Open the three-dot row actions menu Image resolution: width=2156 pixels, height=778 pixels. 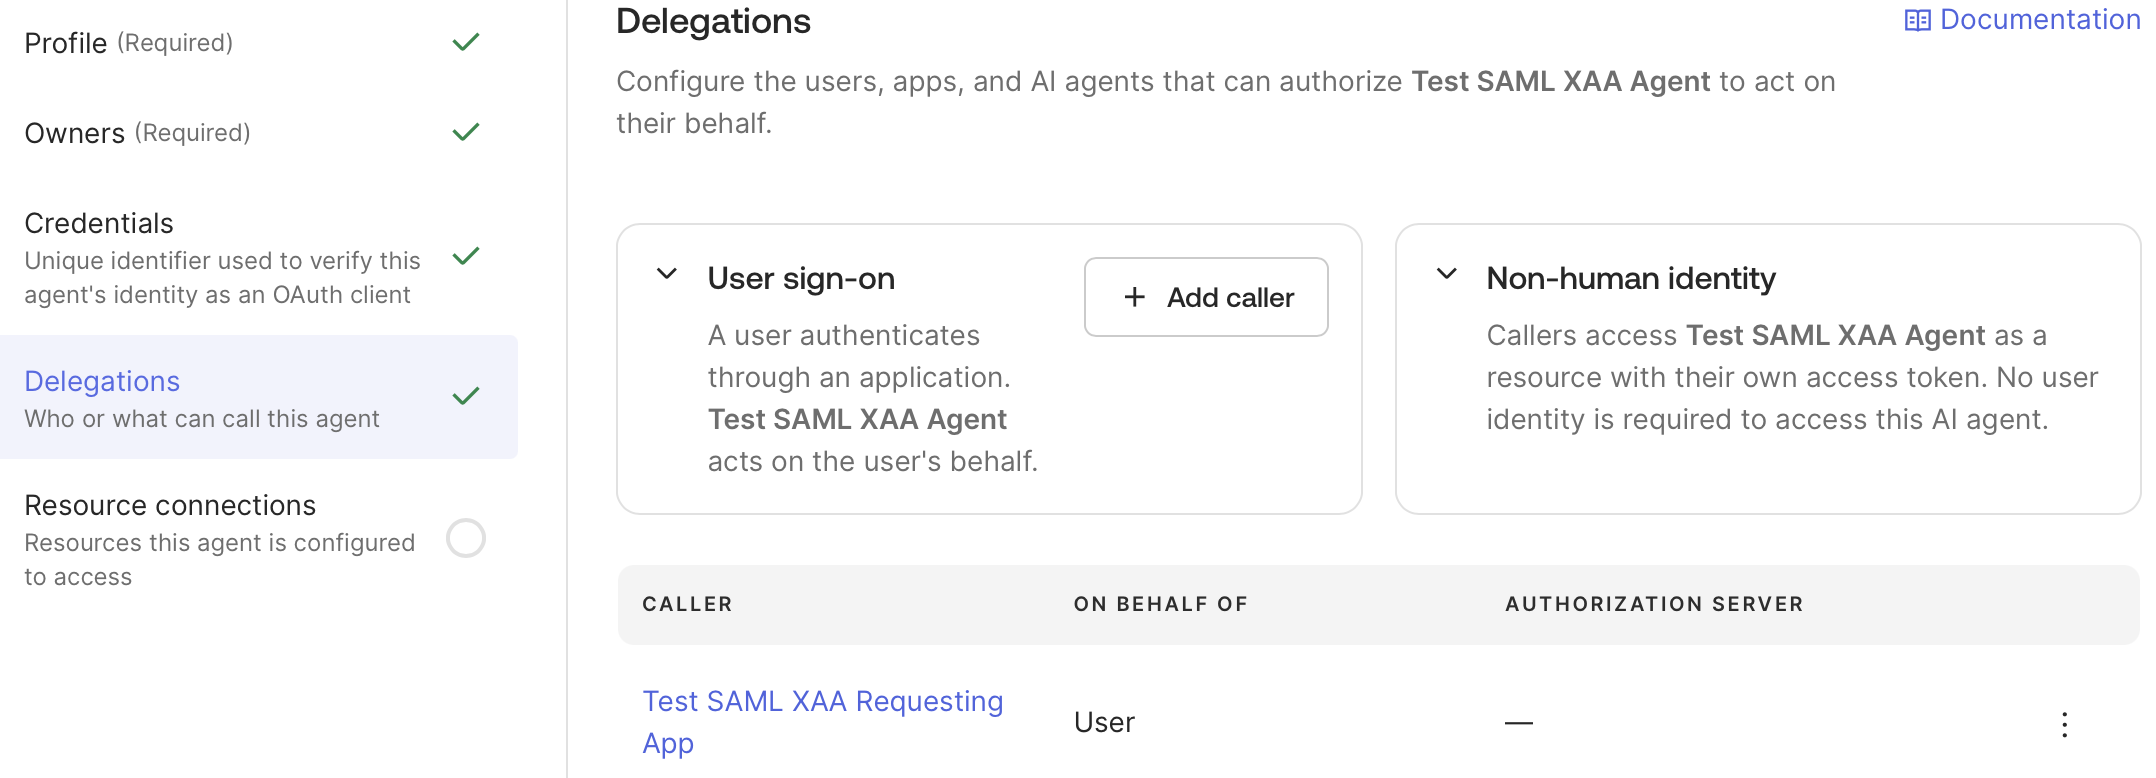click(2064, 724)
